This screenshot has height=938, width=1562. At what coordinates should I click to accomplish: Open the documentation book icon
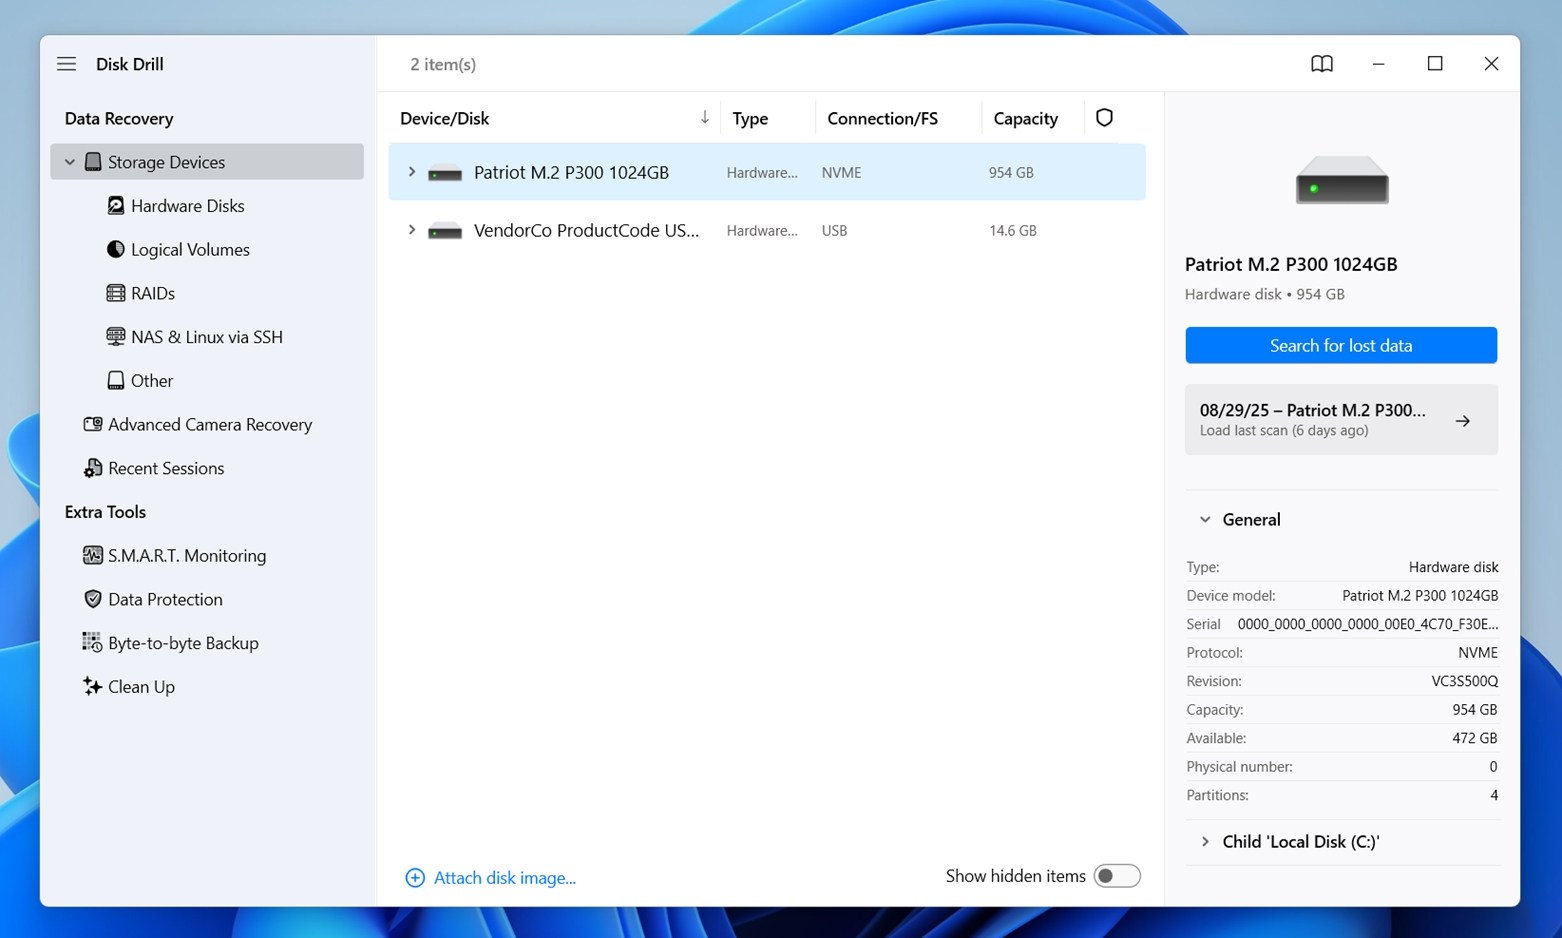pos(1321,63)
